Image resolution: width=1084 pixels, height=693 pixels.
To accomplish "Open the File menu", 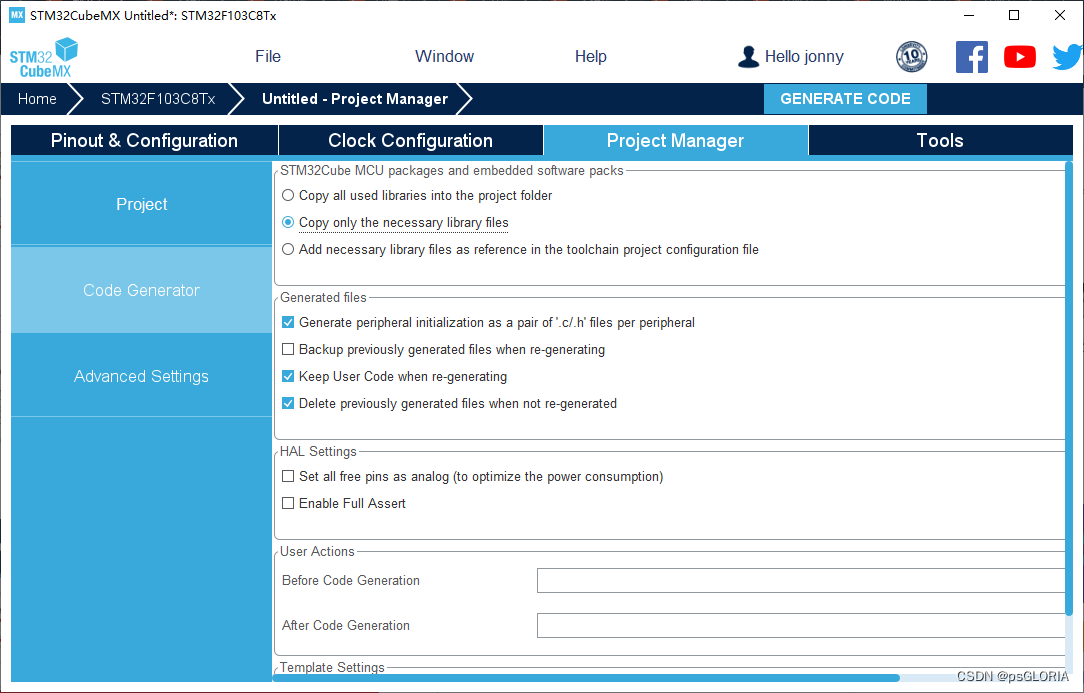I will (268, 57).
